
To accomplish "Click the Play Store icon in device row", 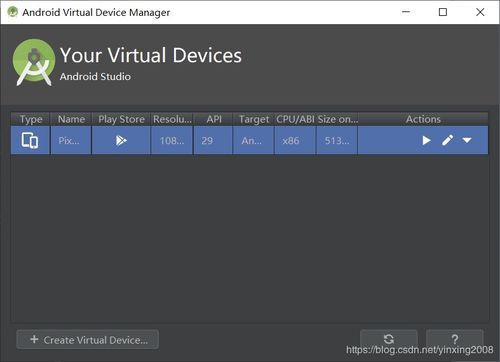I will [121, 140].
